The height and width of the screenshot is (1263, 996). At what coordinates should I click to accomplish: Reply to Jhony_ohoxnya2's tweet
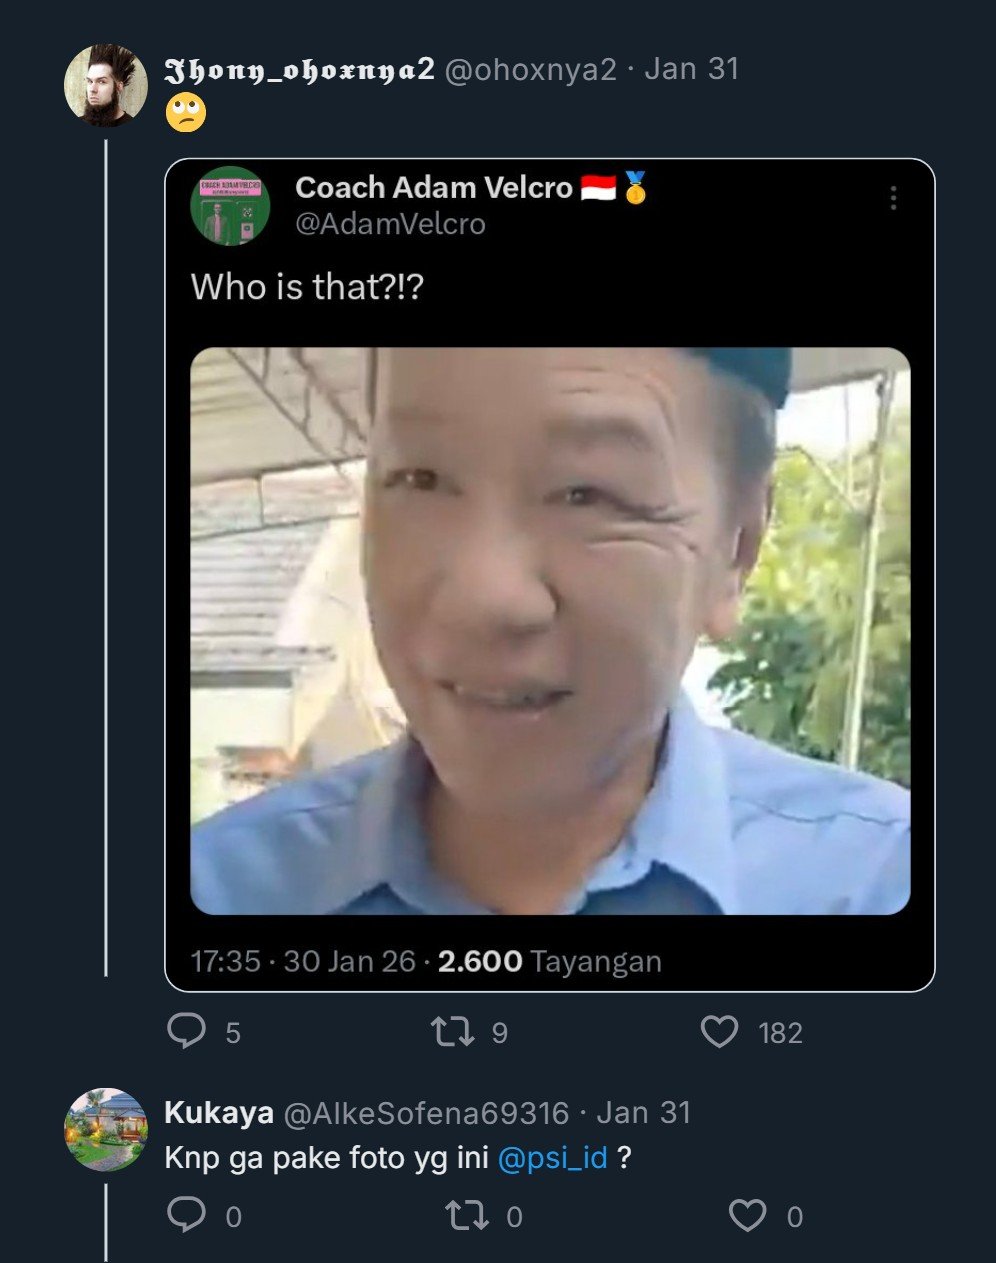186,1031
